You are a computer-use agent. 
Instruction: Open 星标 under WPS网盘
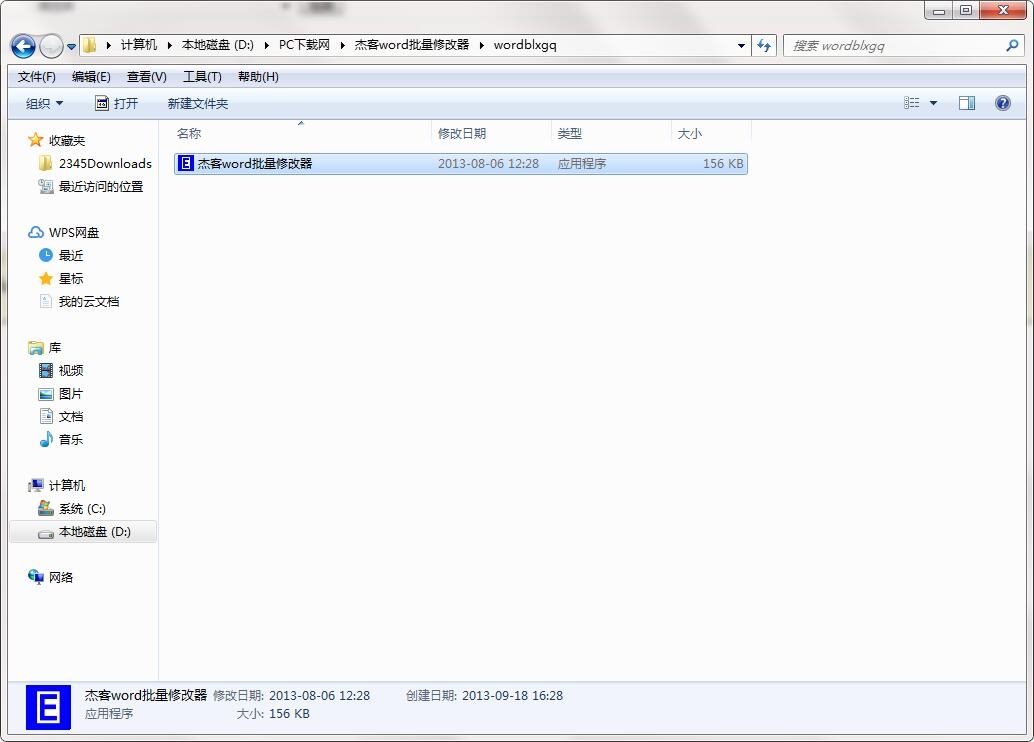pyautogui.click(x=71, y=278)
